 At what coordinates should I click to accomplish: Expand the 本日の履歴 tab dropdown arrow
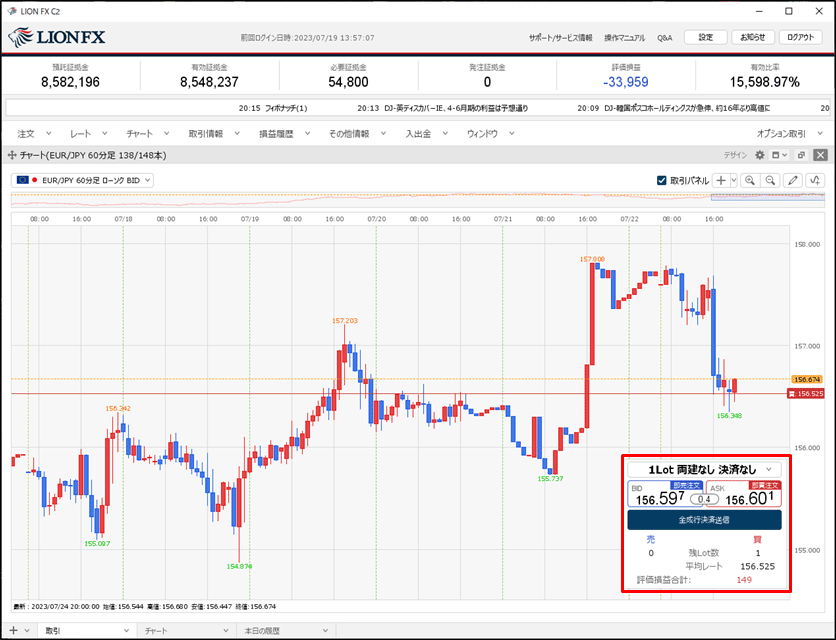click(325, 630)
